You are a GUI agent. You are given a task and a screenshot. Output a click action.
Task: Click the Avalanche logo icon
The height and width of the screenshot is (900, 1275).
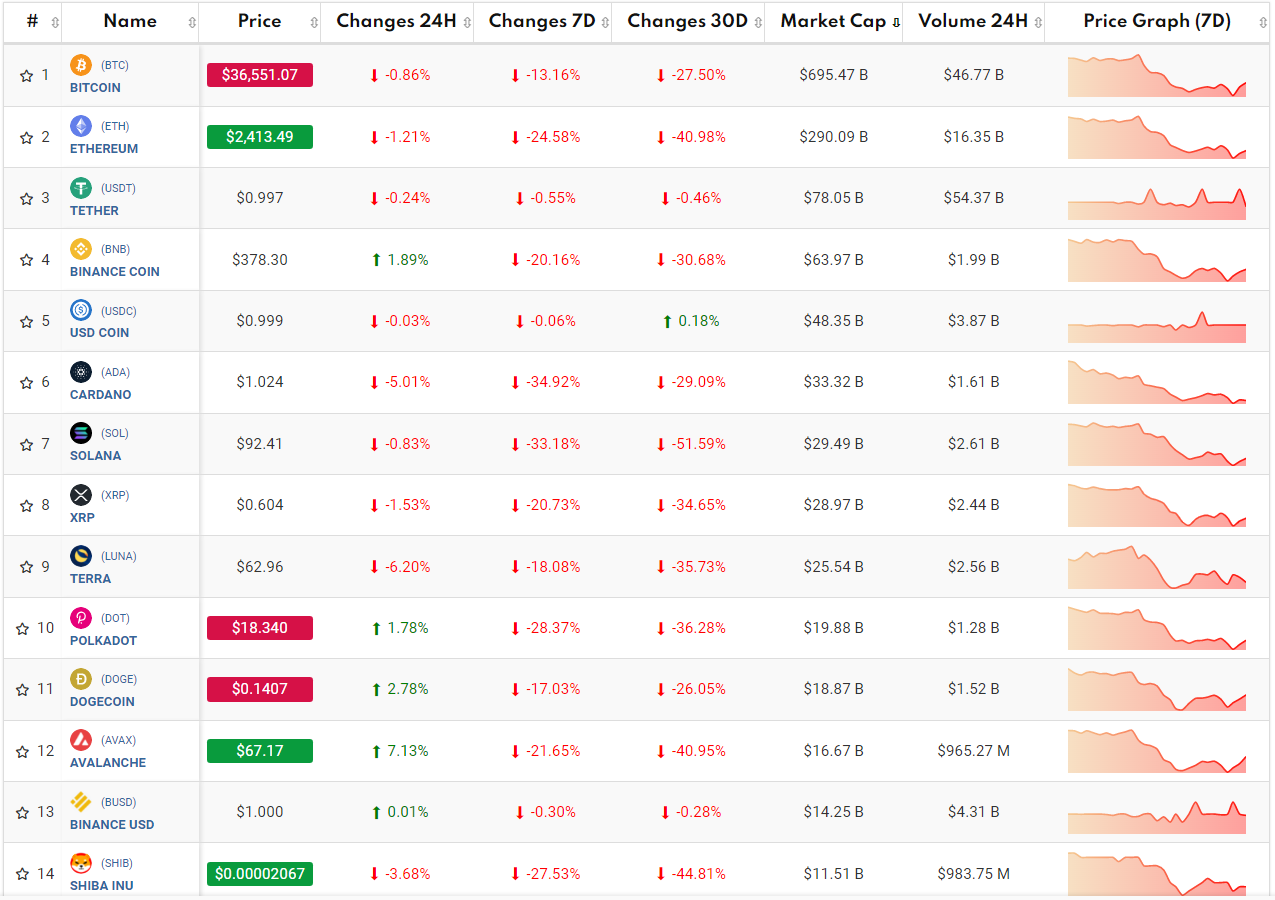81,740
